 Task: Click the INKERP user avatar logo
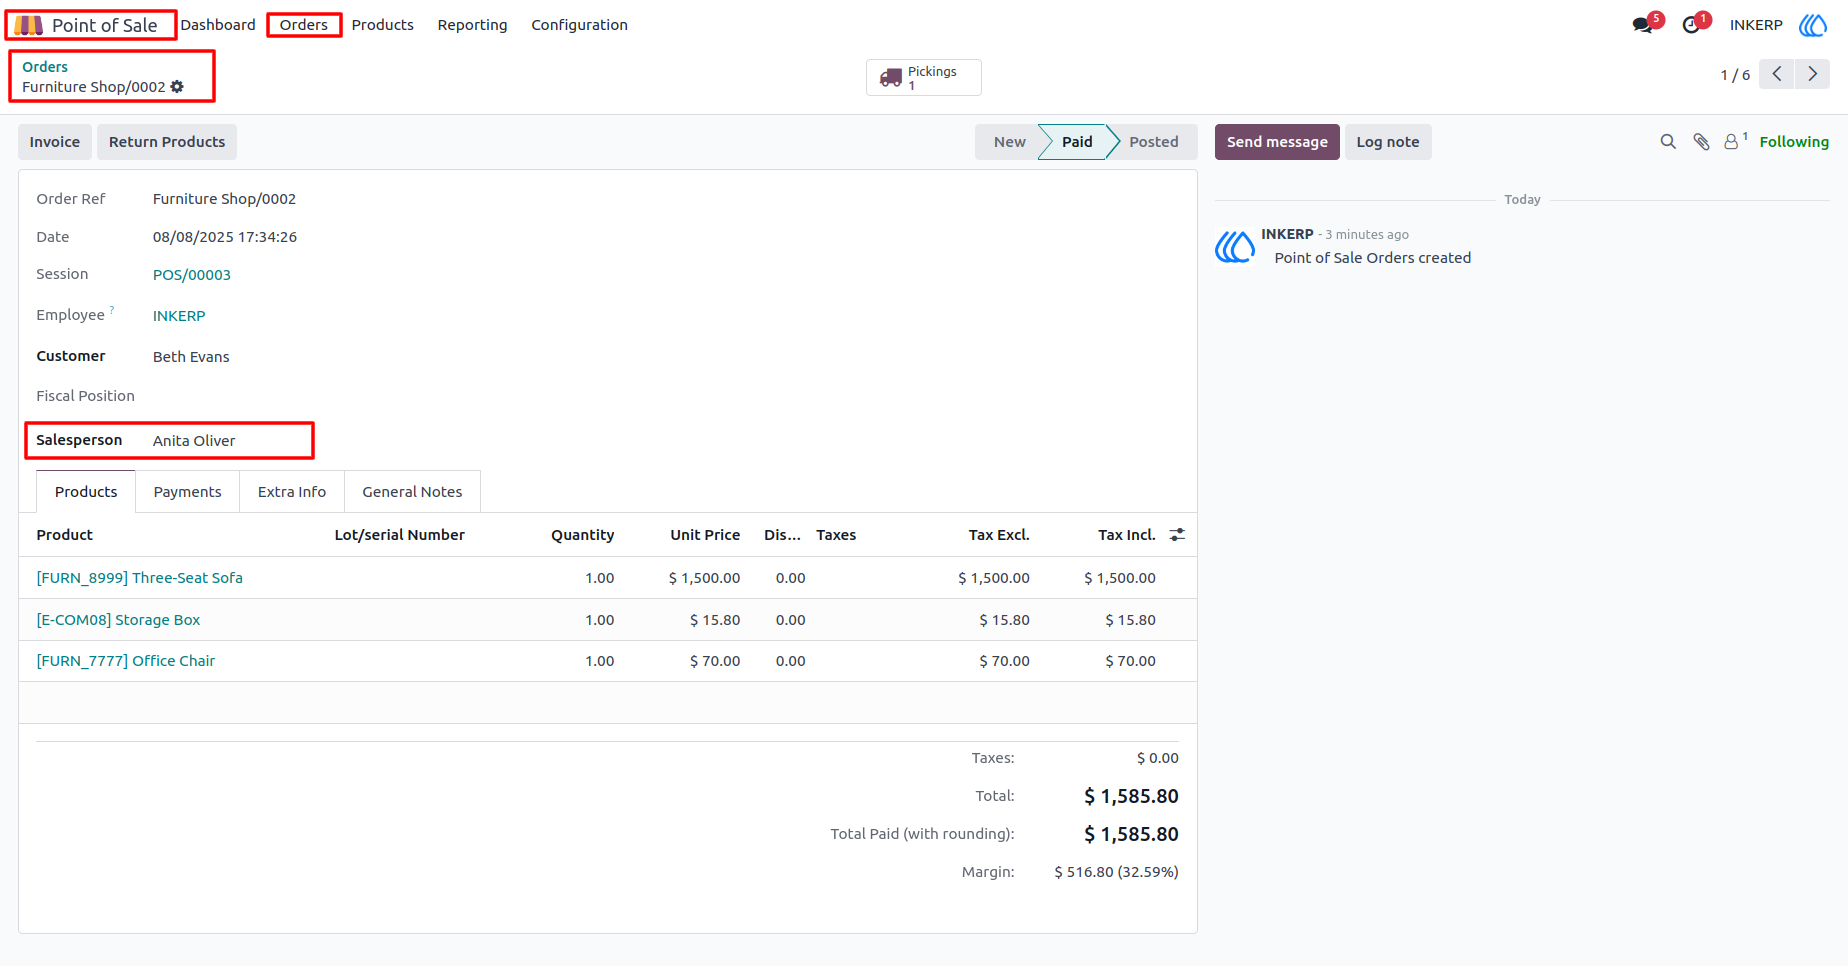(1812, 25)
